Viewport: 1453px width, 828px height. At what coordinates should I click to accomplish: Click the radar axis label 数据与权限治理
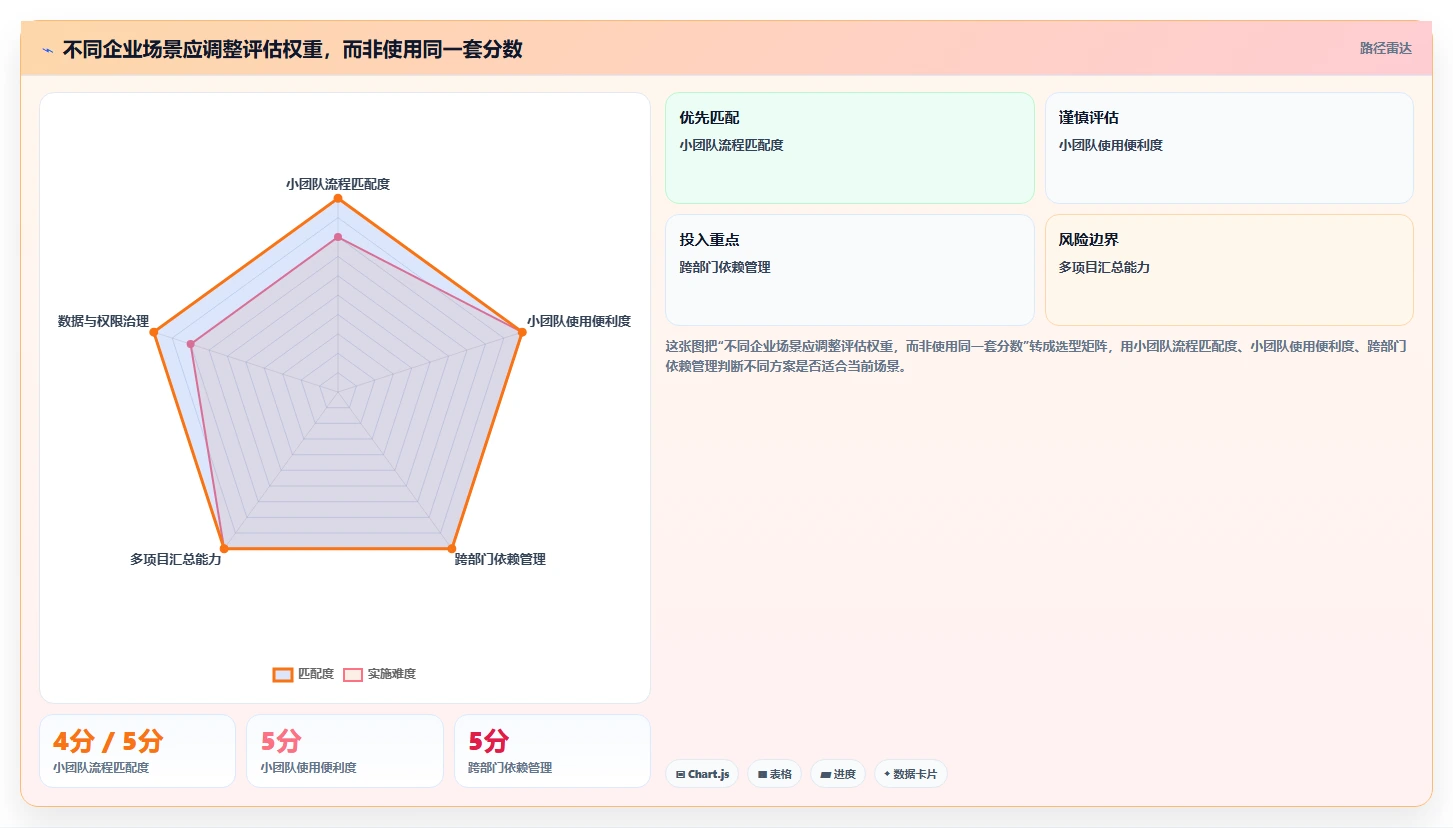click(103, 321)
